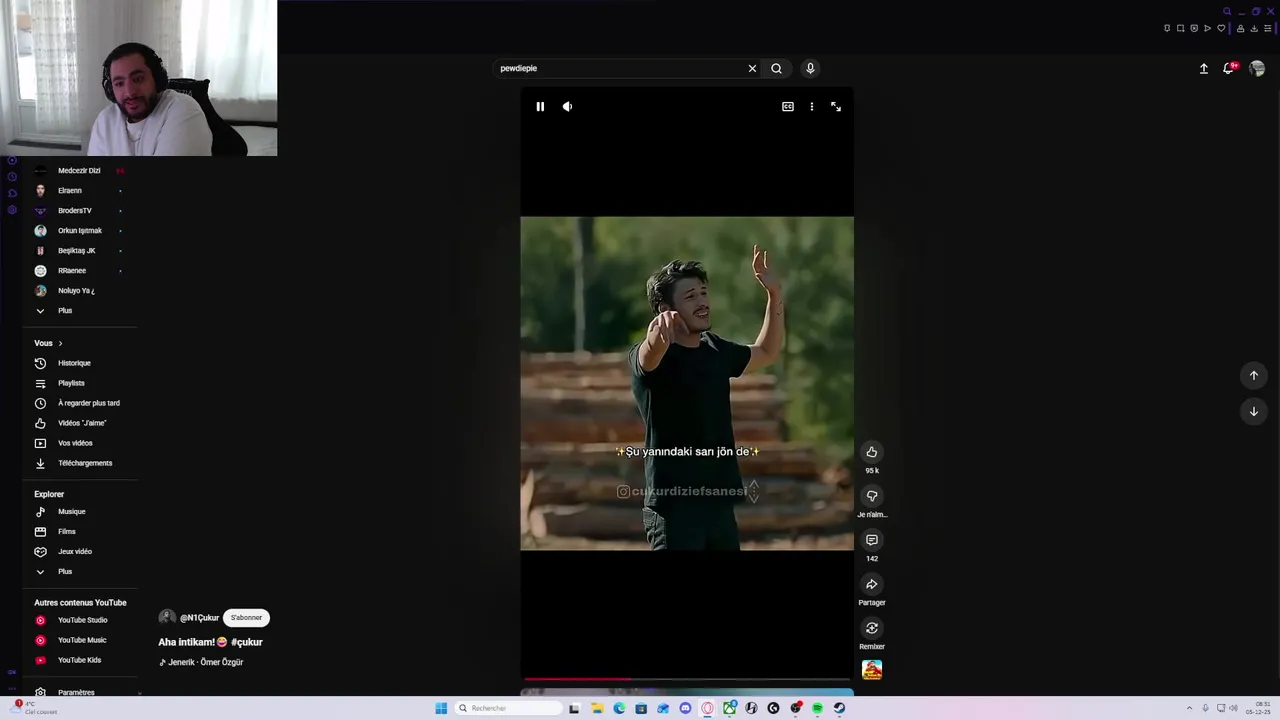Toggle closed captions on the Short
Image resolution: width=1280 pixels, height=720 pixels.
click(788, 106)
